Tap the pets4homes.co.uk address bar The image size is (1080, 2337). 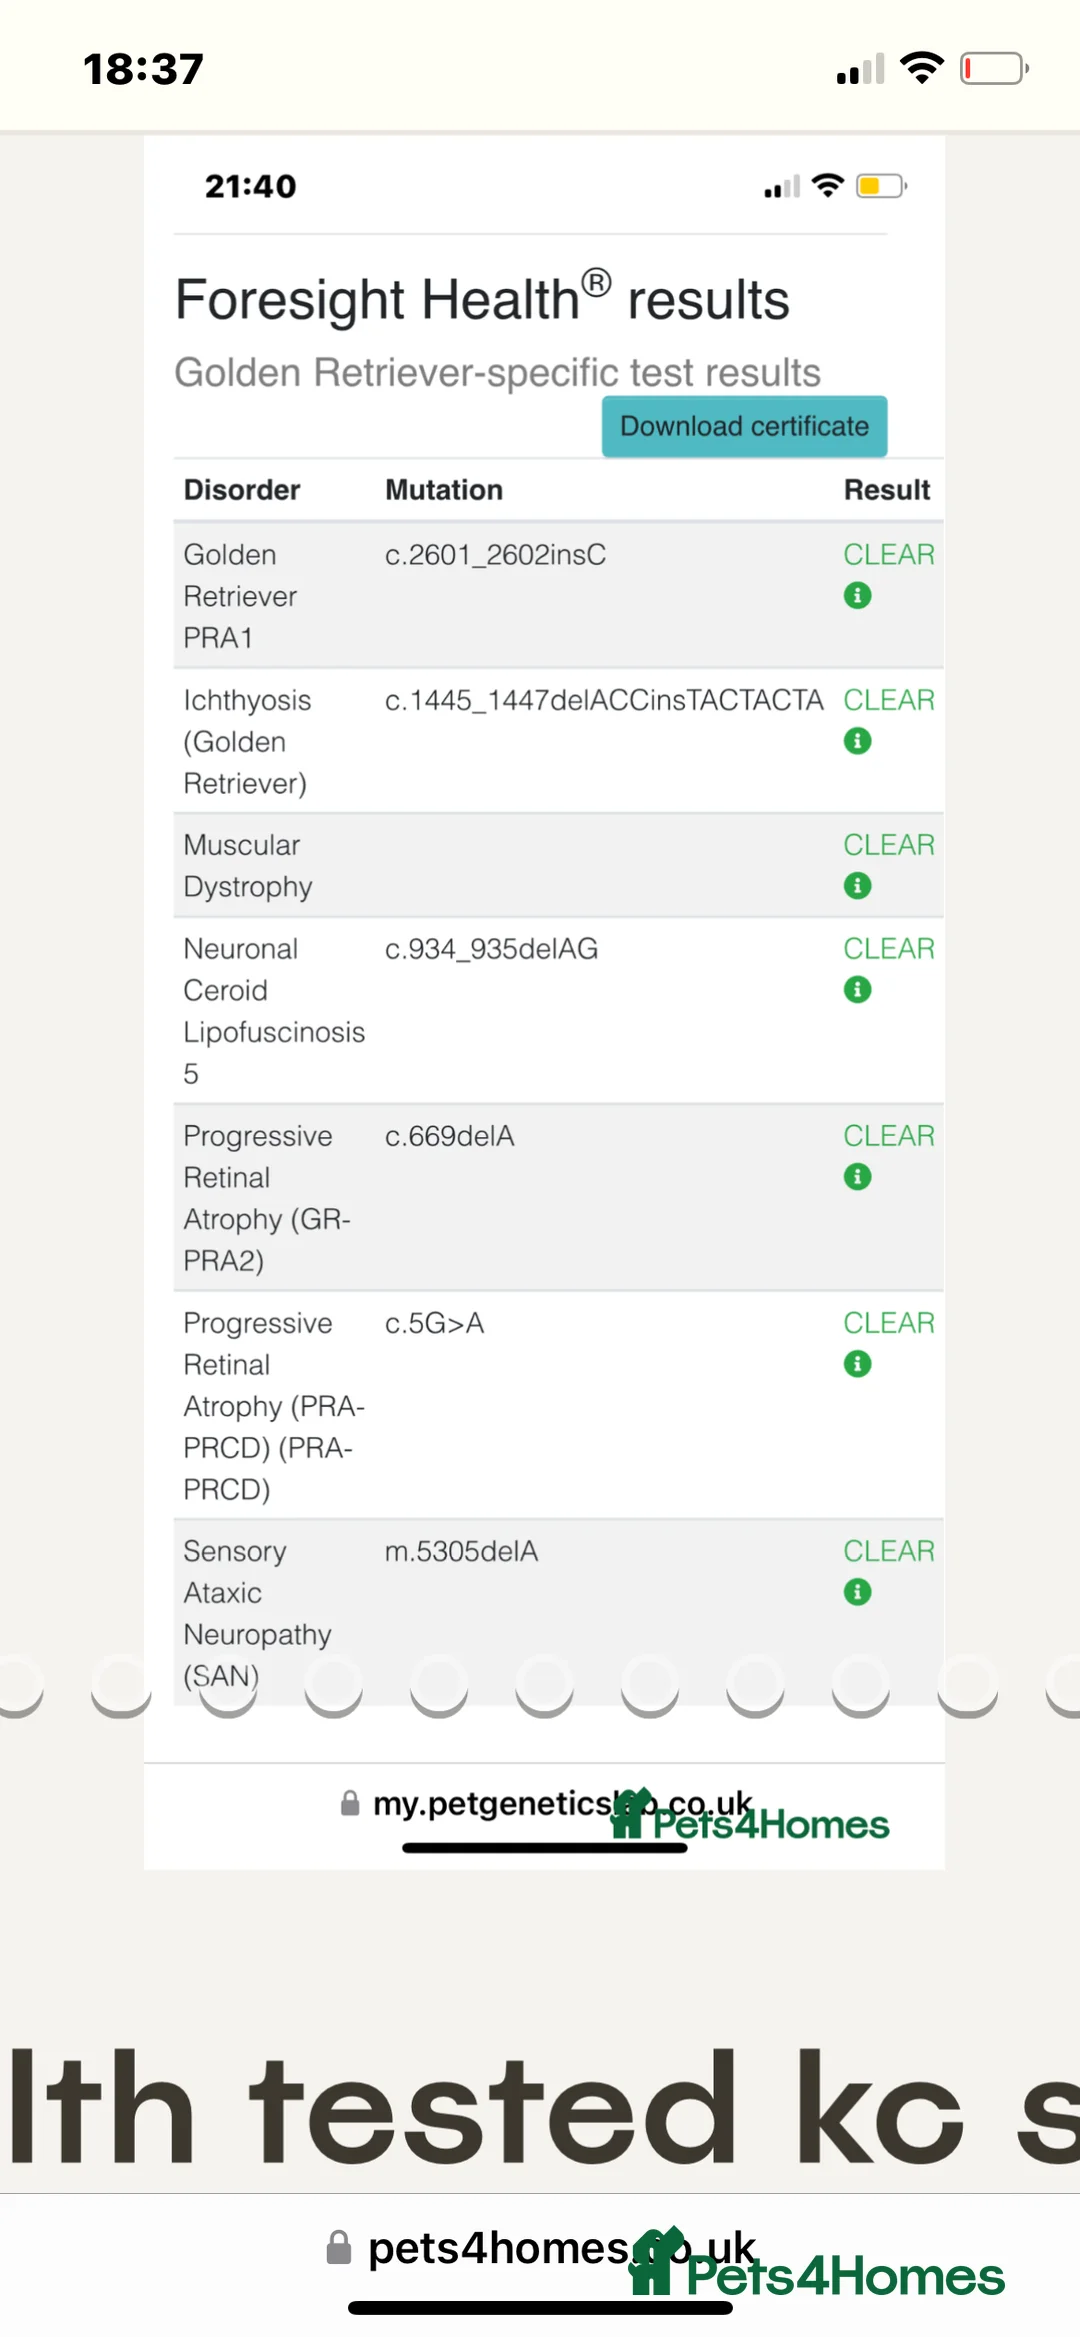point(540,2248)
